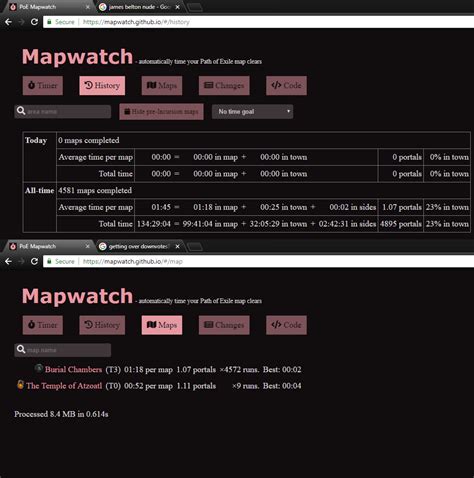Viewport: 474px width, 478px height.
Task: Click the reload icon in the lower browser
Action: coord(34,261)
